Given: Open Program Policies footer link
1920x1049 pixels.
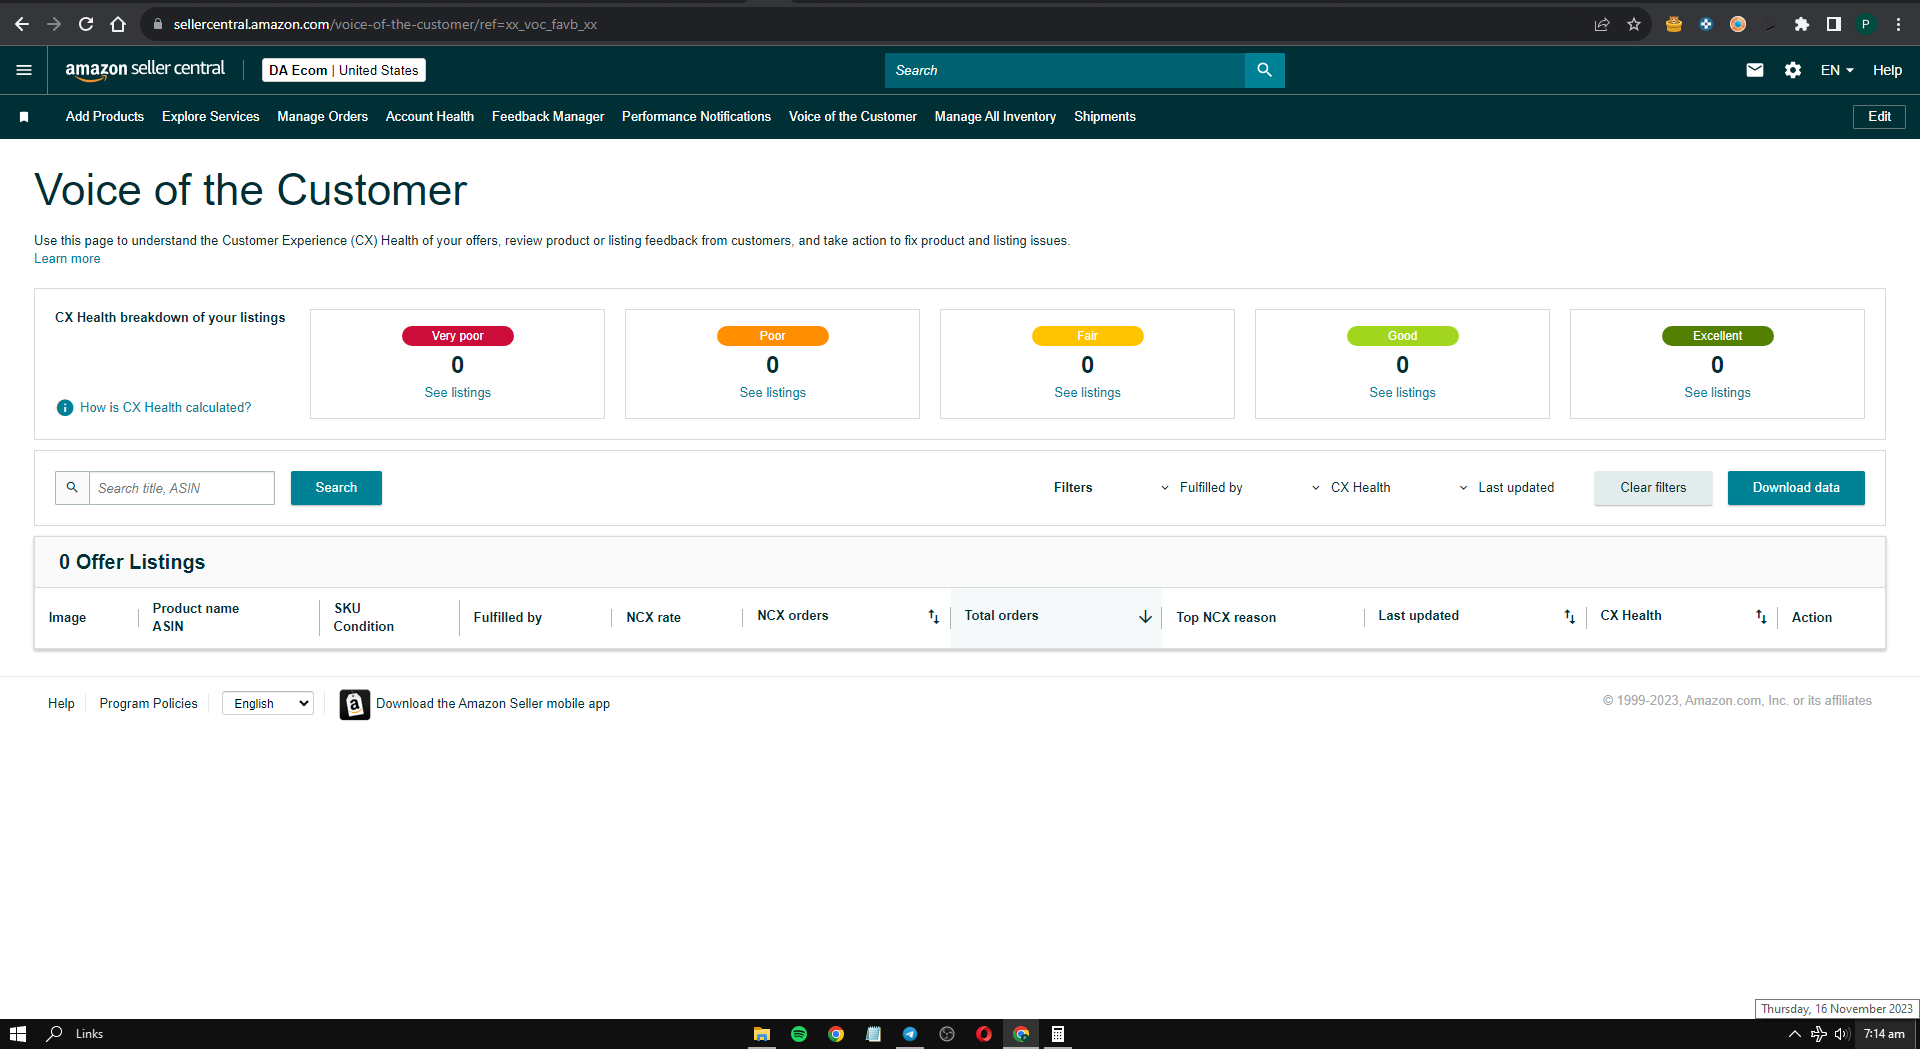Looking at the screenshot, I should (149, 704).
